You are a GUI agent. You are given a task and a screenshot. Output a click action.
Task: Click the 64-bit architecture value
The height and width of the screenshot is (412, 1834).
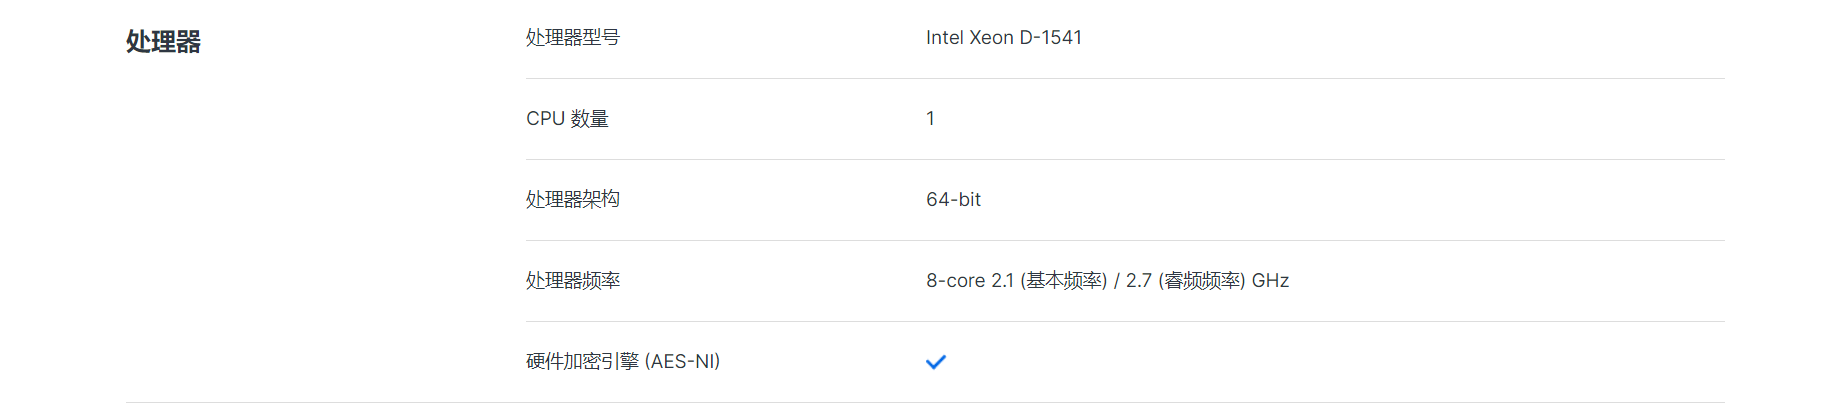[x=953, y=200]
